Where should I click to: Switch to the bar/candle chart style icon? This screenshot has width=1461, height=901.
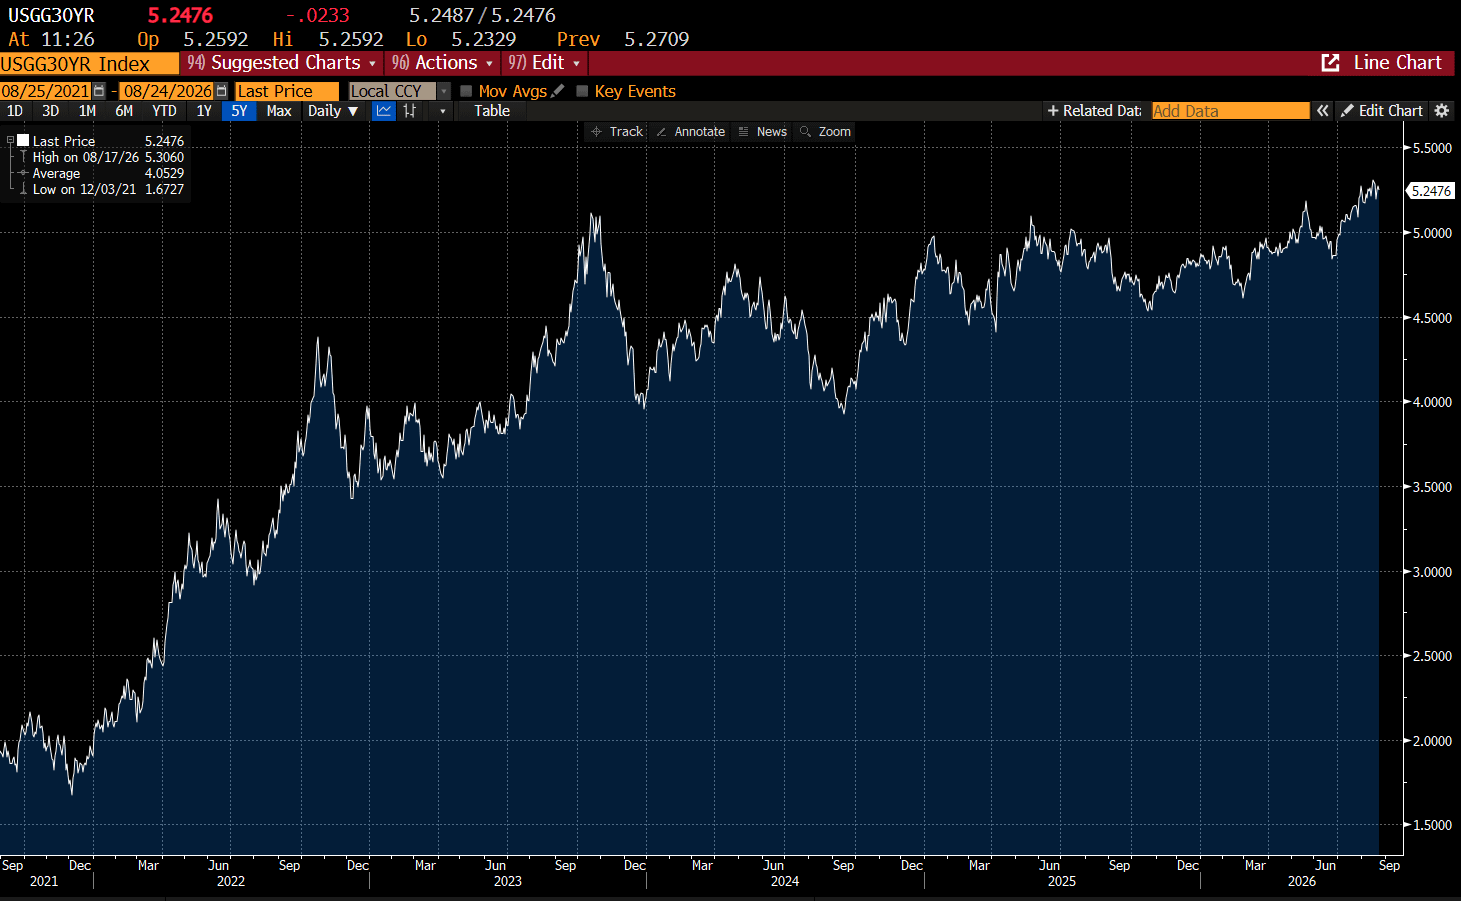410,111
